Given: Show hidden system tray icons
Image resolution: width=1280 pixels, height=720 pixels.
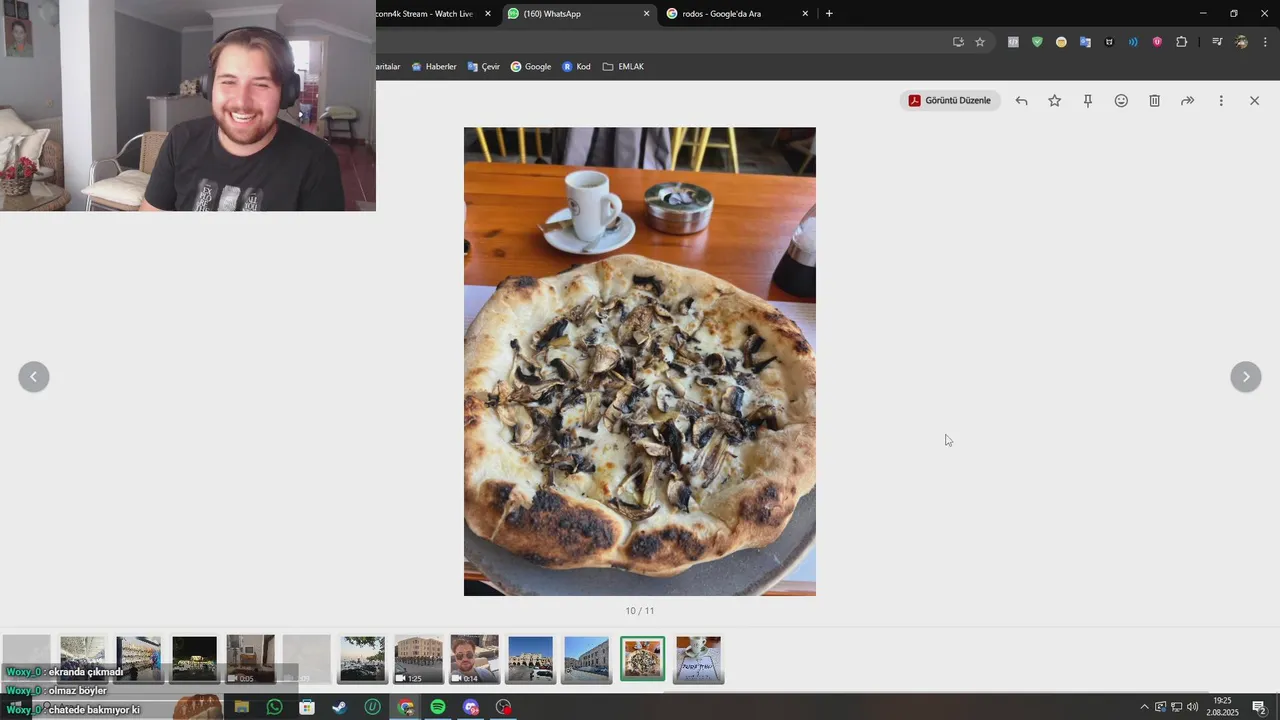Looking at the screenshot, I should 1144,707.
